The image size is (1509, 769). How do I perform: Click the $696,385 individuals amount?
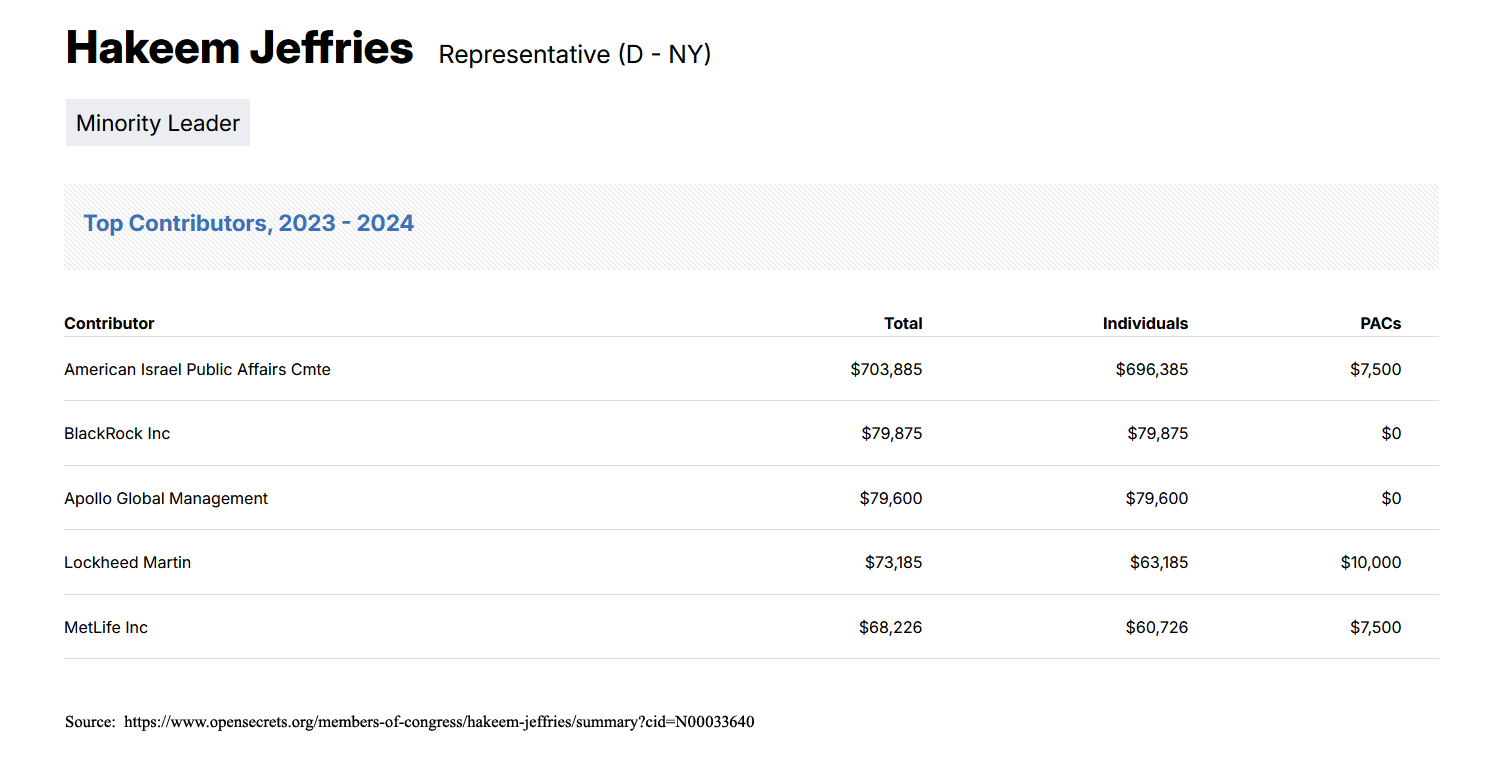(x=1152, y=369)
